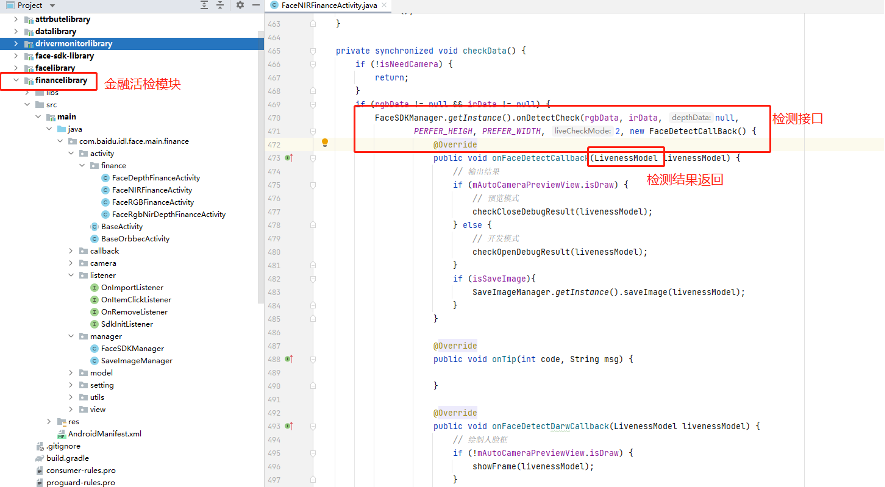Click the onTip method name
The image size is (885, 487).
pos(504,359)
